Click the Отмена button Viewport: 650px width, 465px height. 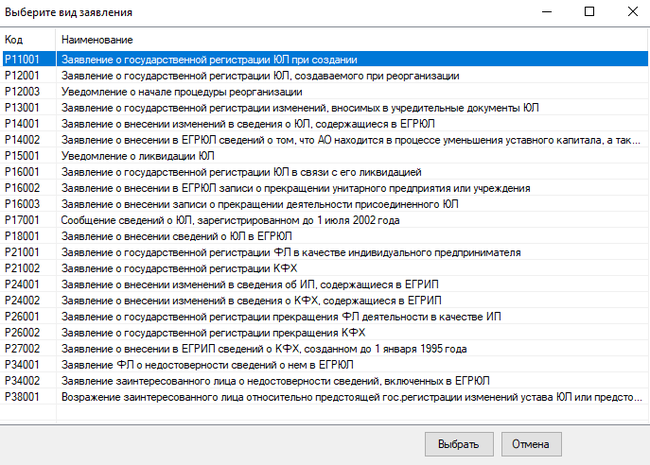click(531, 443)
